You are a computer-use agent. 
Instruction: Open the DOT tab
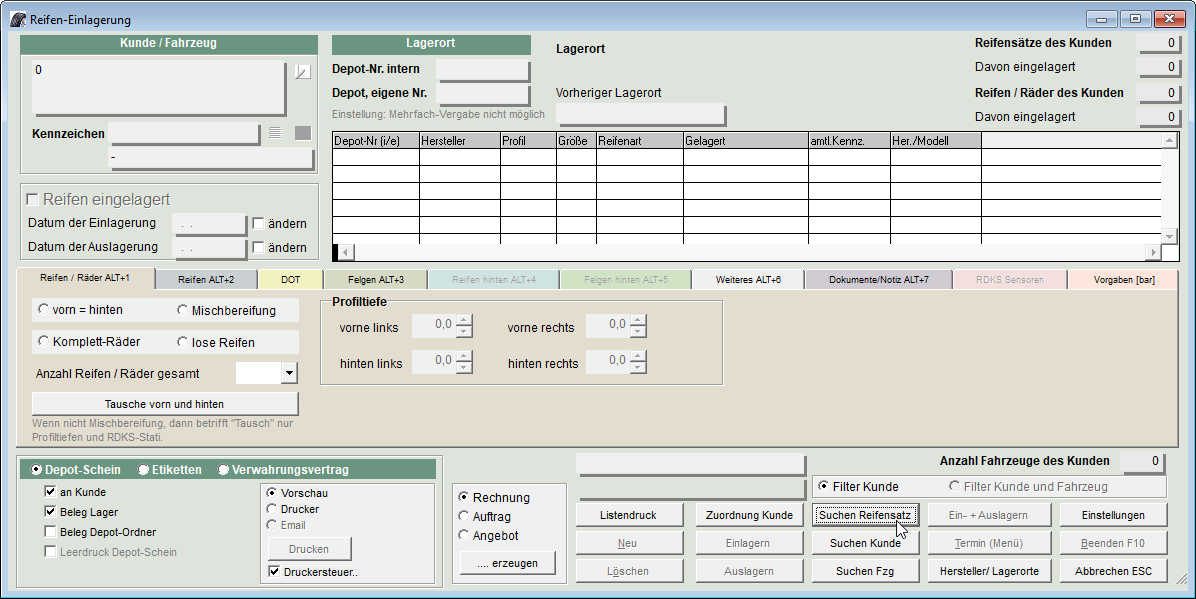point(291,279)
